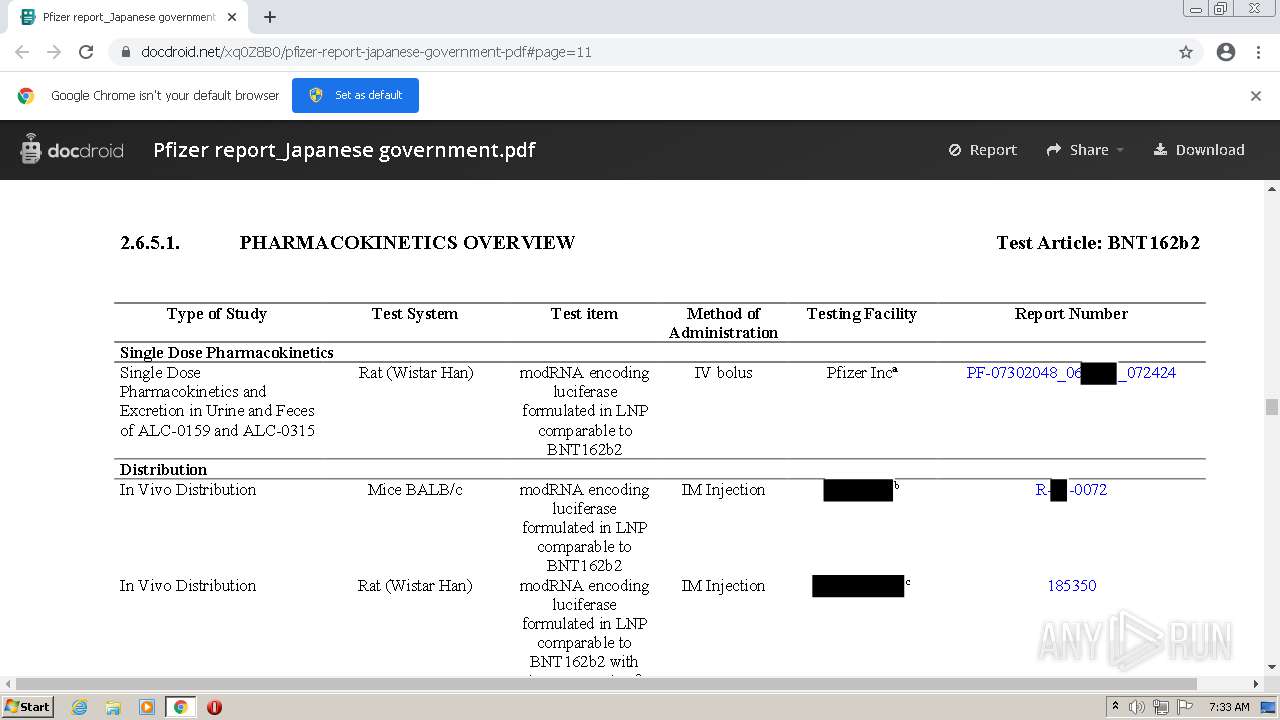
Task: Reload the page with the refresh icon
Action: [x=86, y=52]
